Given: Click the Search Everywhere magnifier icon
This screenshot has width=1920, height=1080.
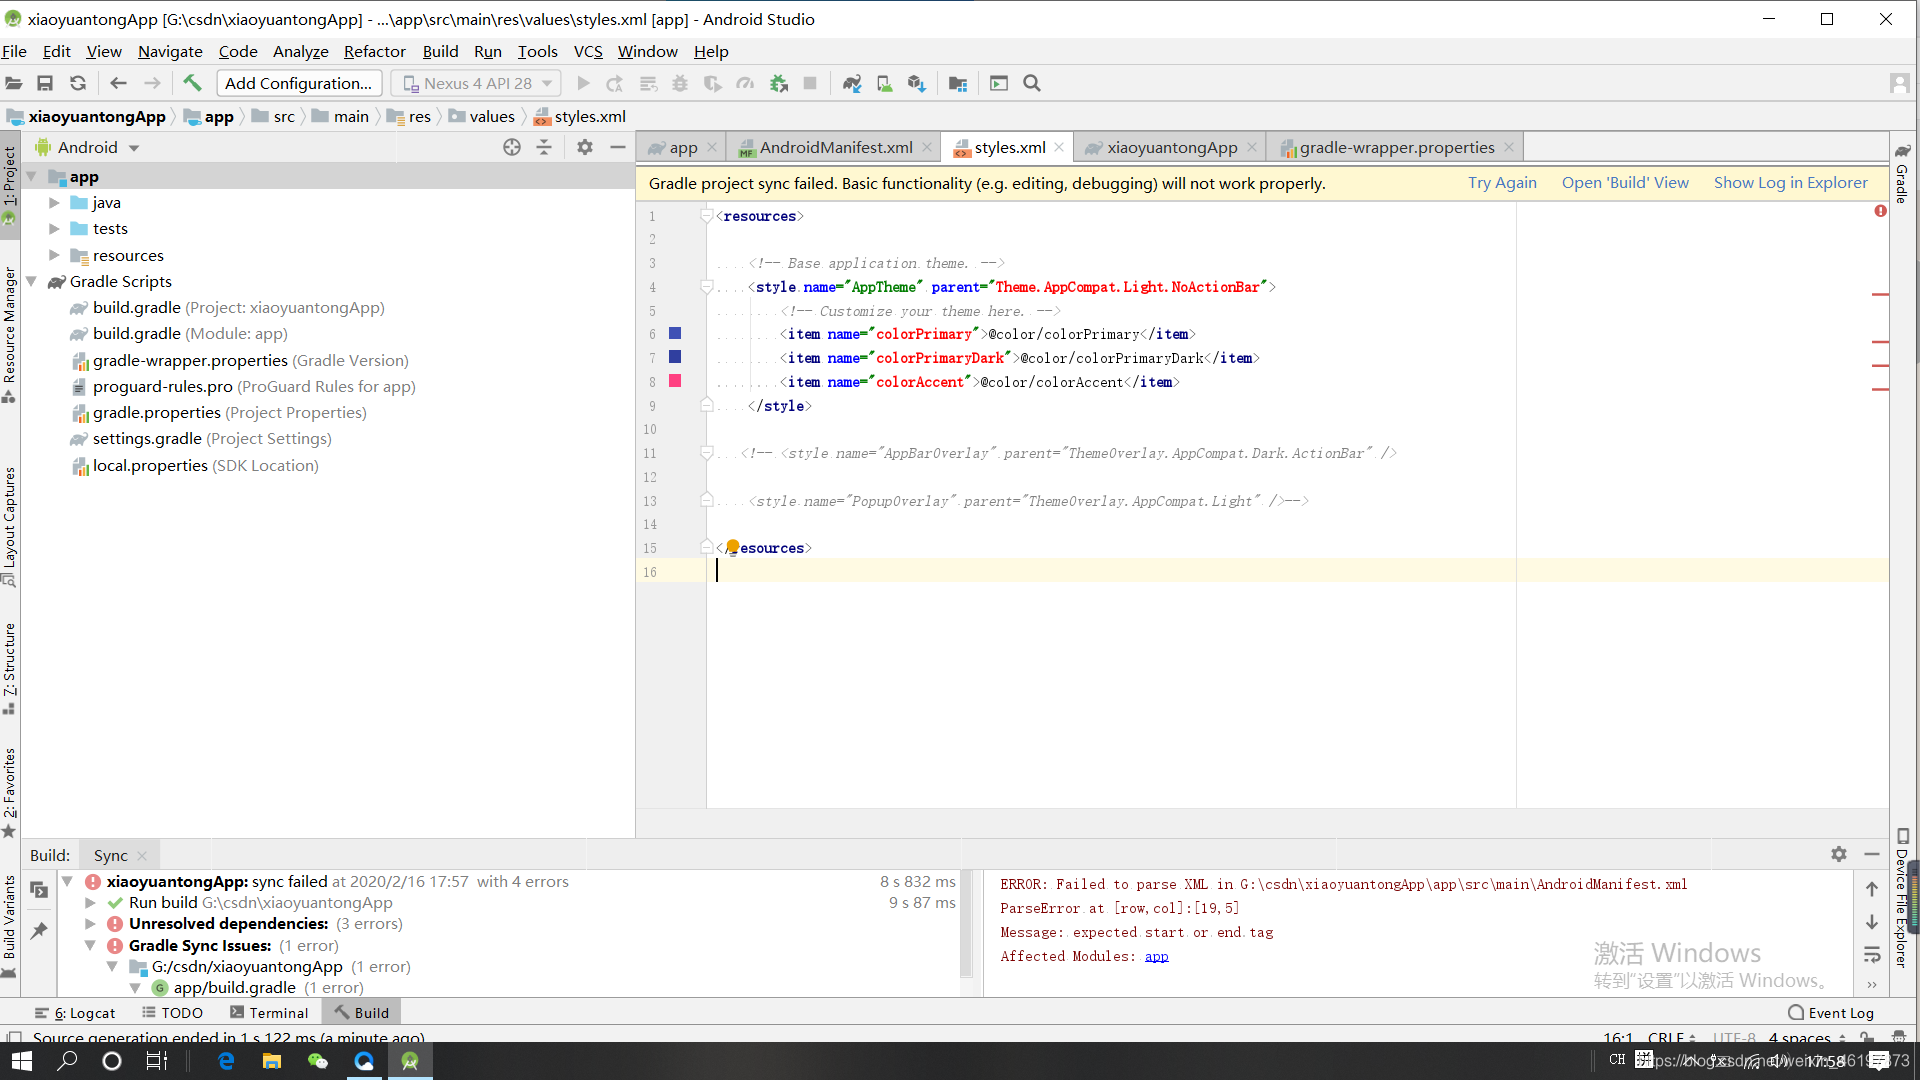Looking at the screenshot, I should click(x=1032, y=83).
